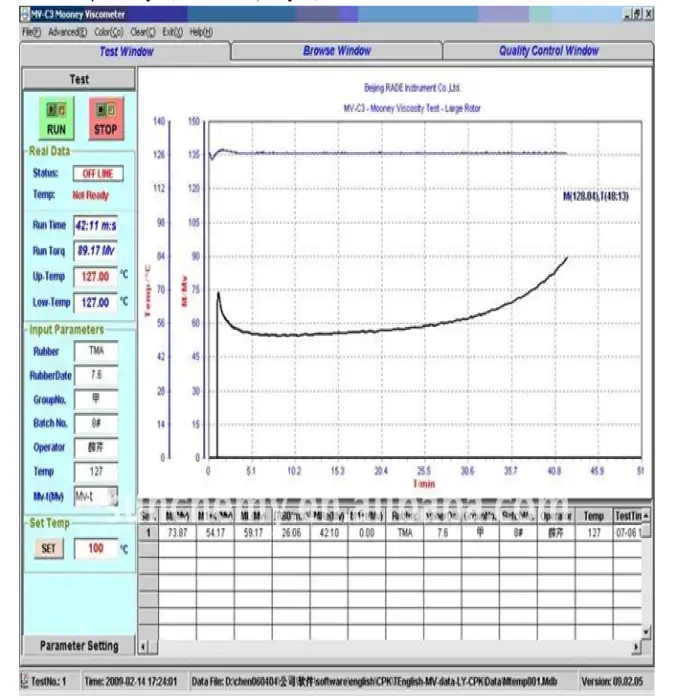Open the Mv-t dropdown list

click(113, 496)
